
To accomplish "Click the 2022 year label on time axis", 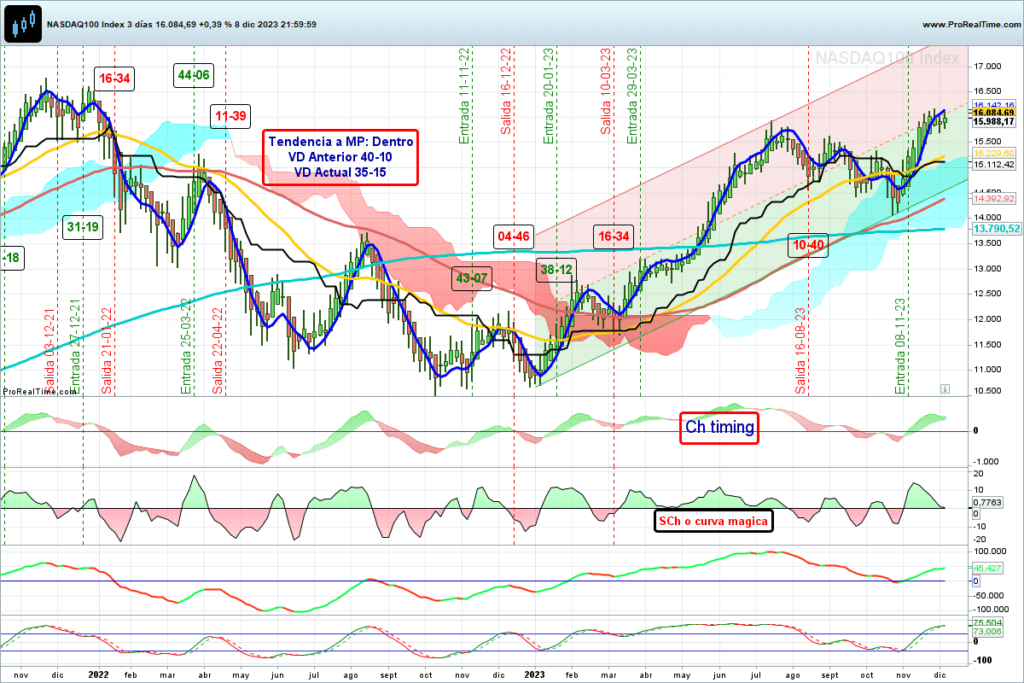I will [98, 675].
